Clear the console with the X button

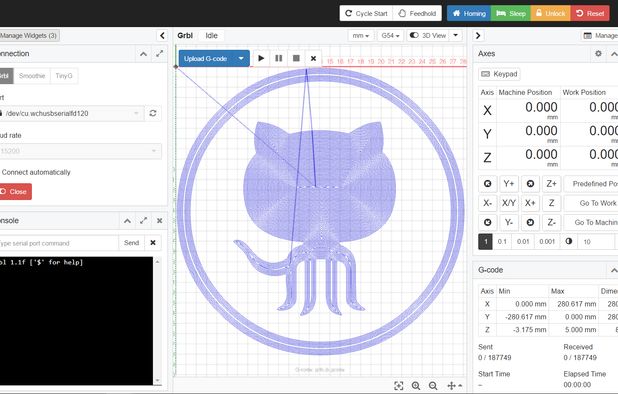click(x=153, y=243)
